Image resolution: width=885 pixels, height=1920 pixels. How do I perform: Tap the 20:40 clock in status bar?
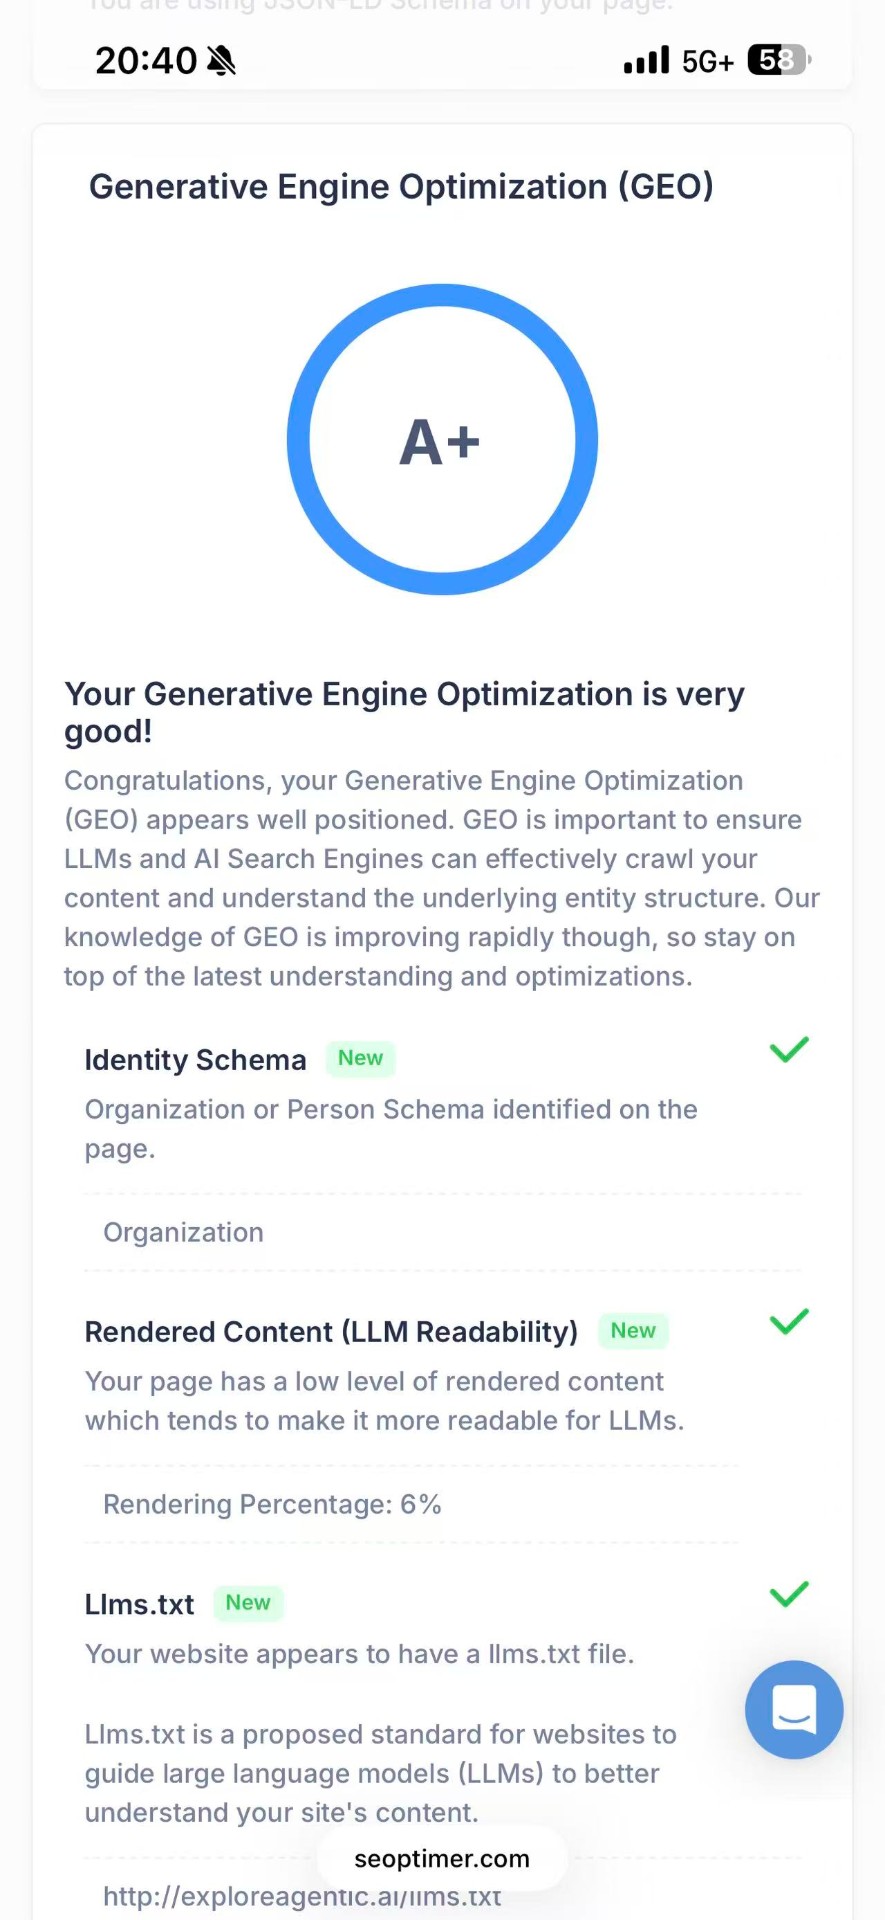coord(146,61)
